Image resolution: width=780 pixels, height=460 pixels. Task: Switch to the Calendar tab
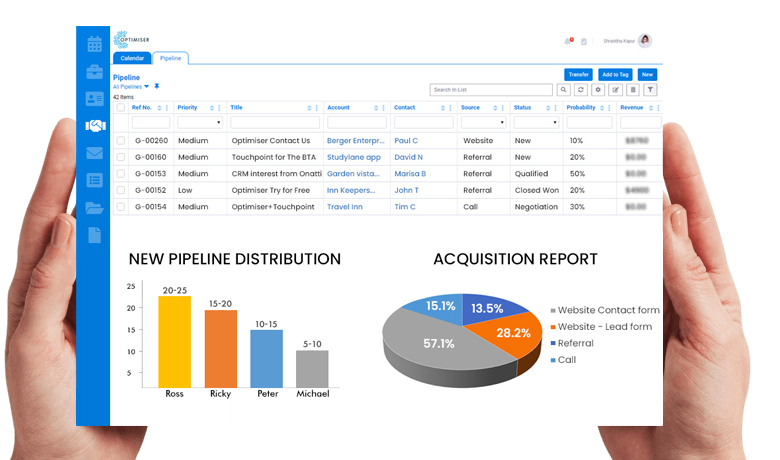(133, 59)
